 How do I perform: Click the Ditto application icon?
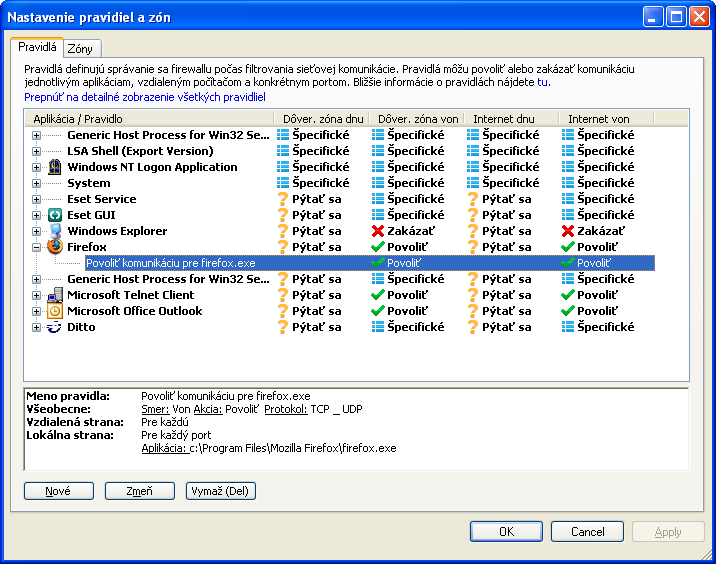click(55, 327)
